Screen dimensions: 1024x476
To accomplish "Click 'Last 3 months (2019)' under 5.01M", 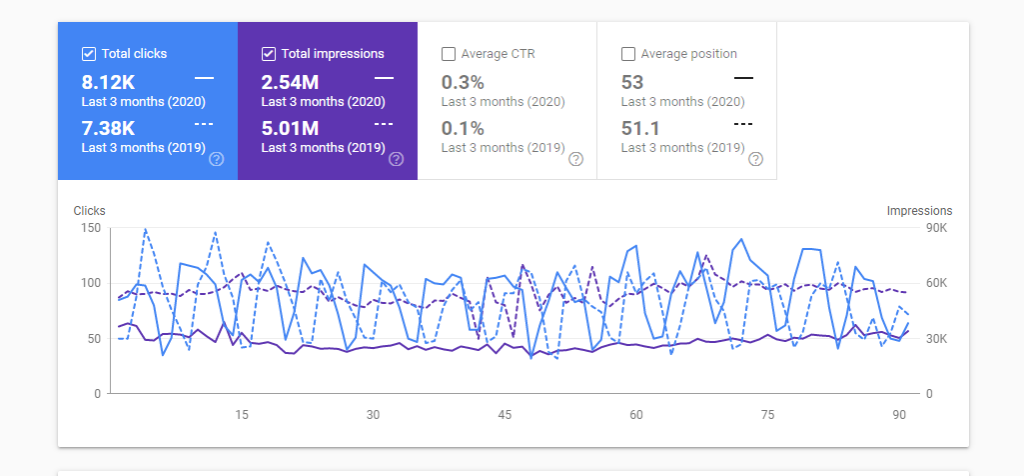I will point(323,148).
